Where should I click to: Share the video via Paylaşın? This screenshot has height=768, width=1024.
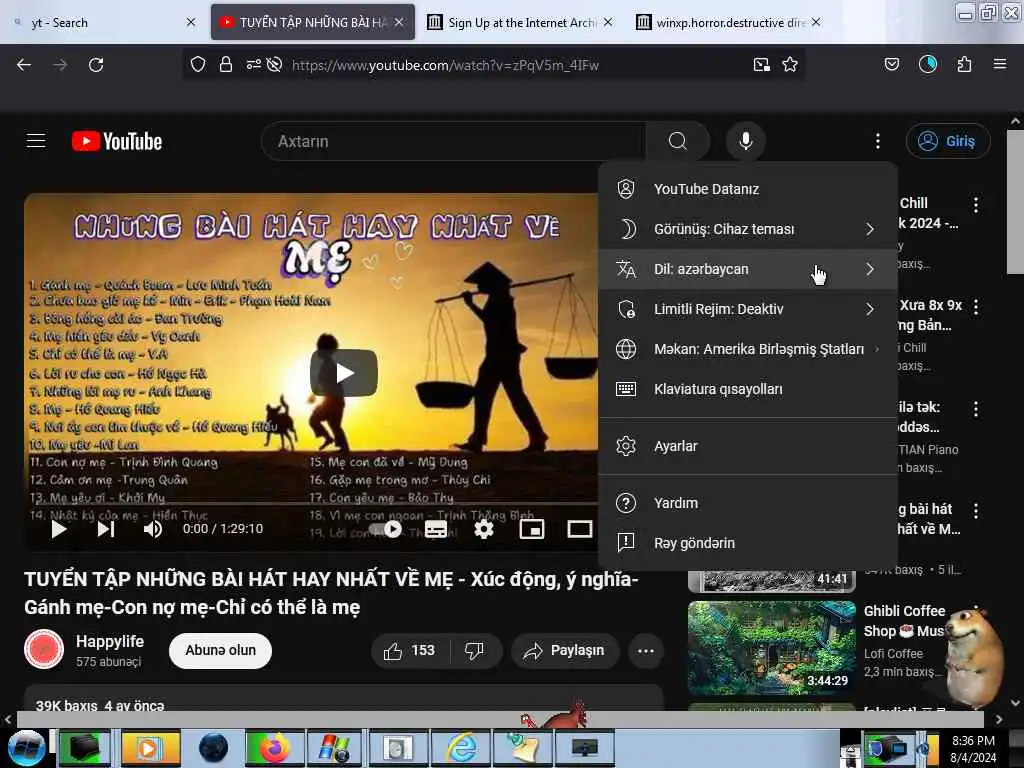(565, 650)
